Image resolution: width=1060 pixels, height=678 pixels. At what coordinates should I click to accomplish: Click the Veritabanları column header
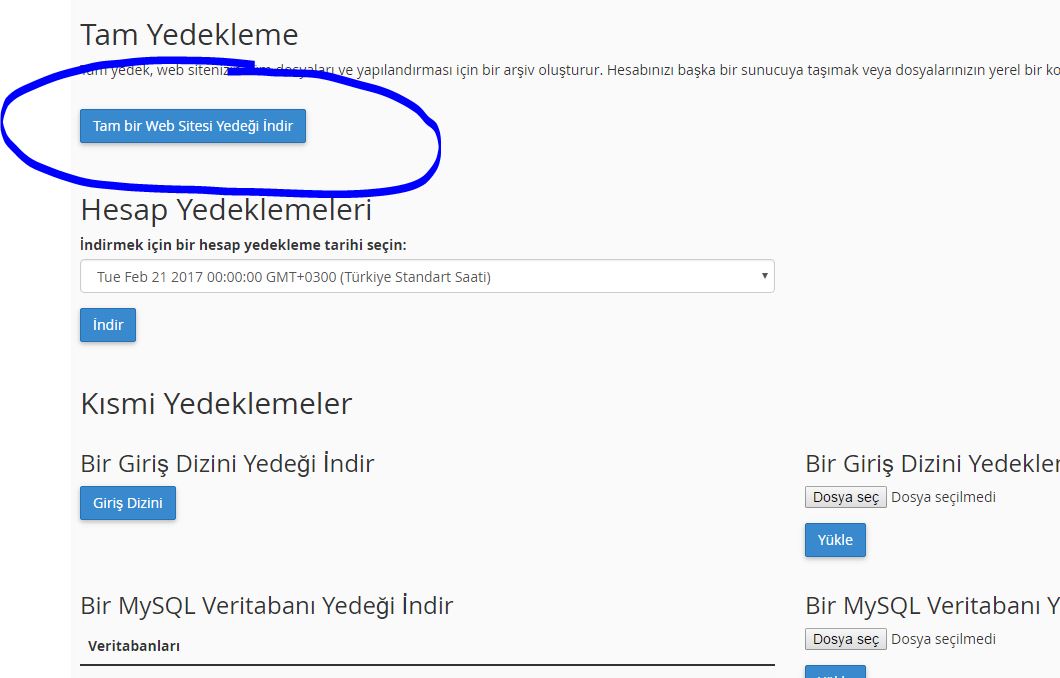pyautogui.click(x=134, y=646)
